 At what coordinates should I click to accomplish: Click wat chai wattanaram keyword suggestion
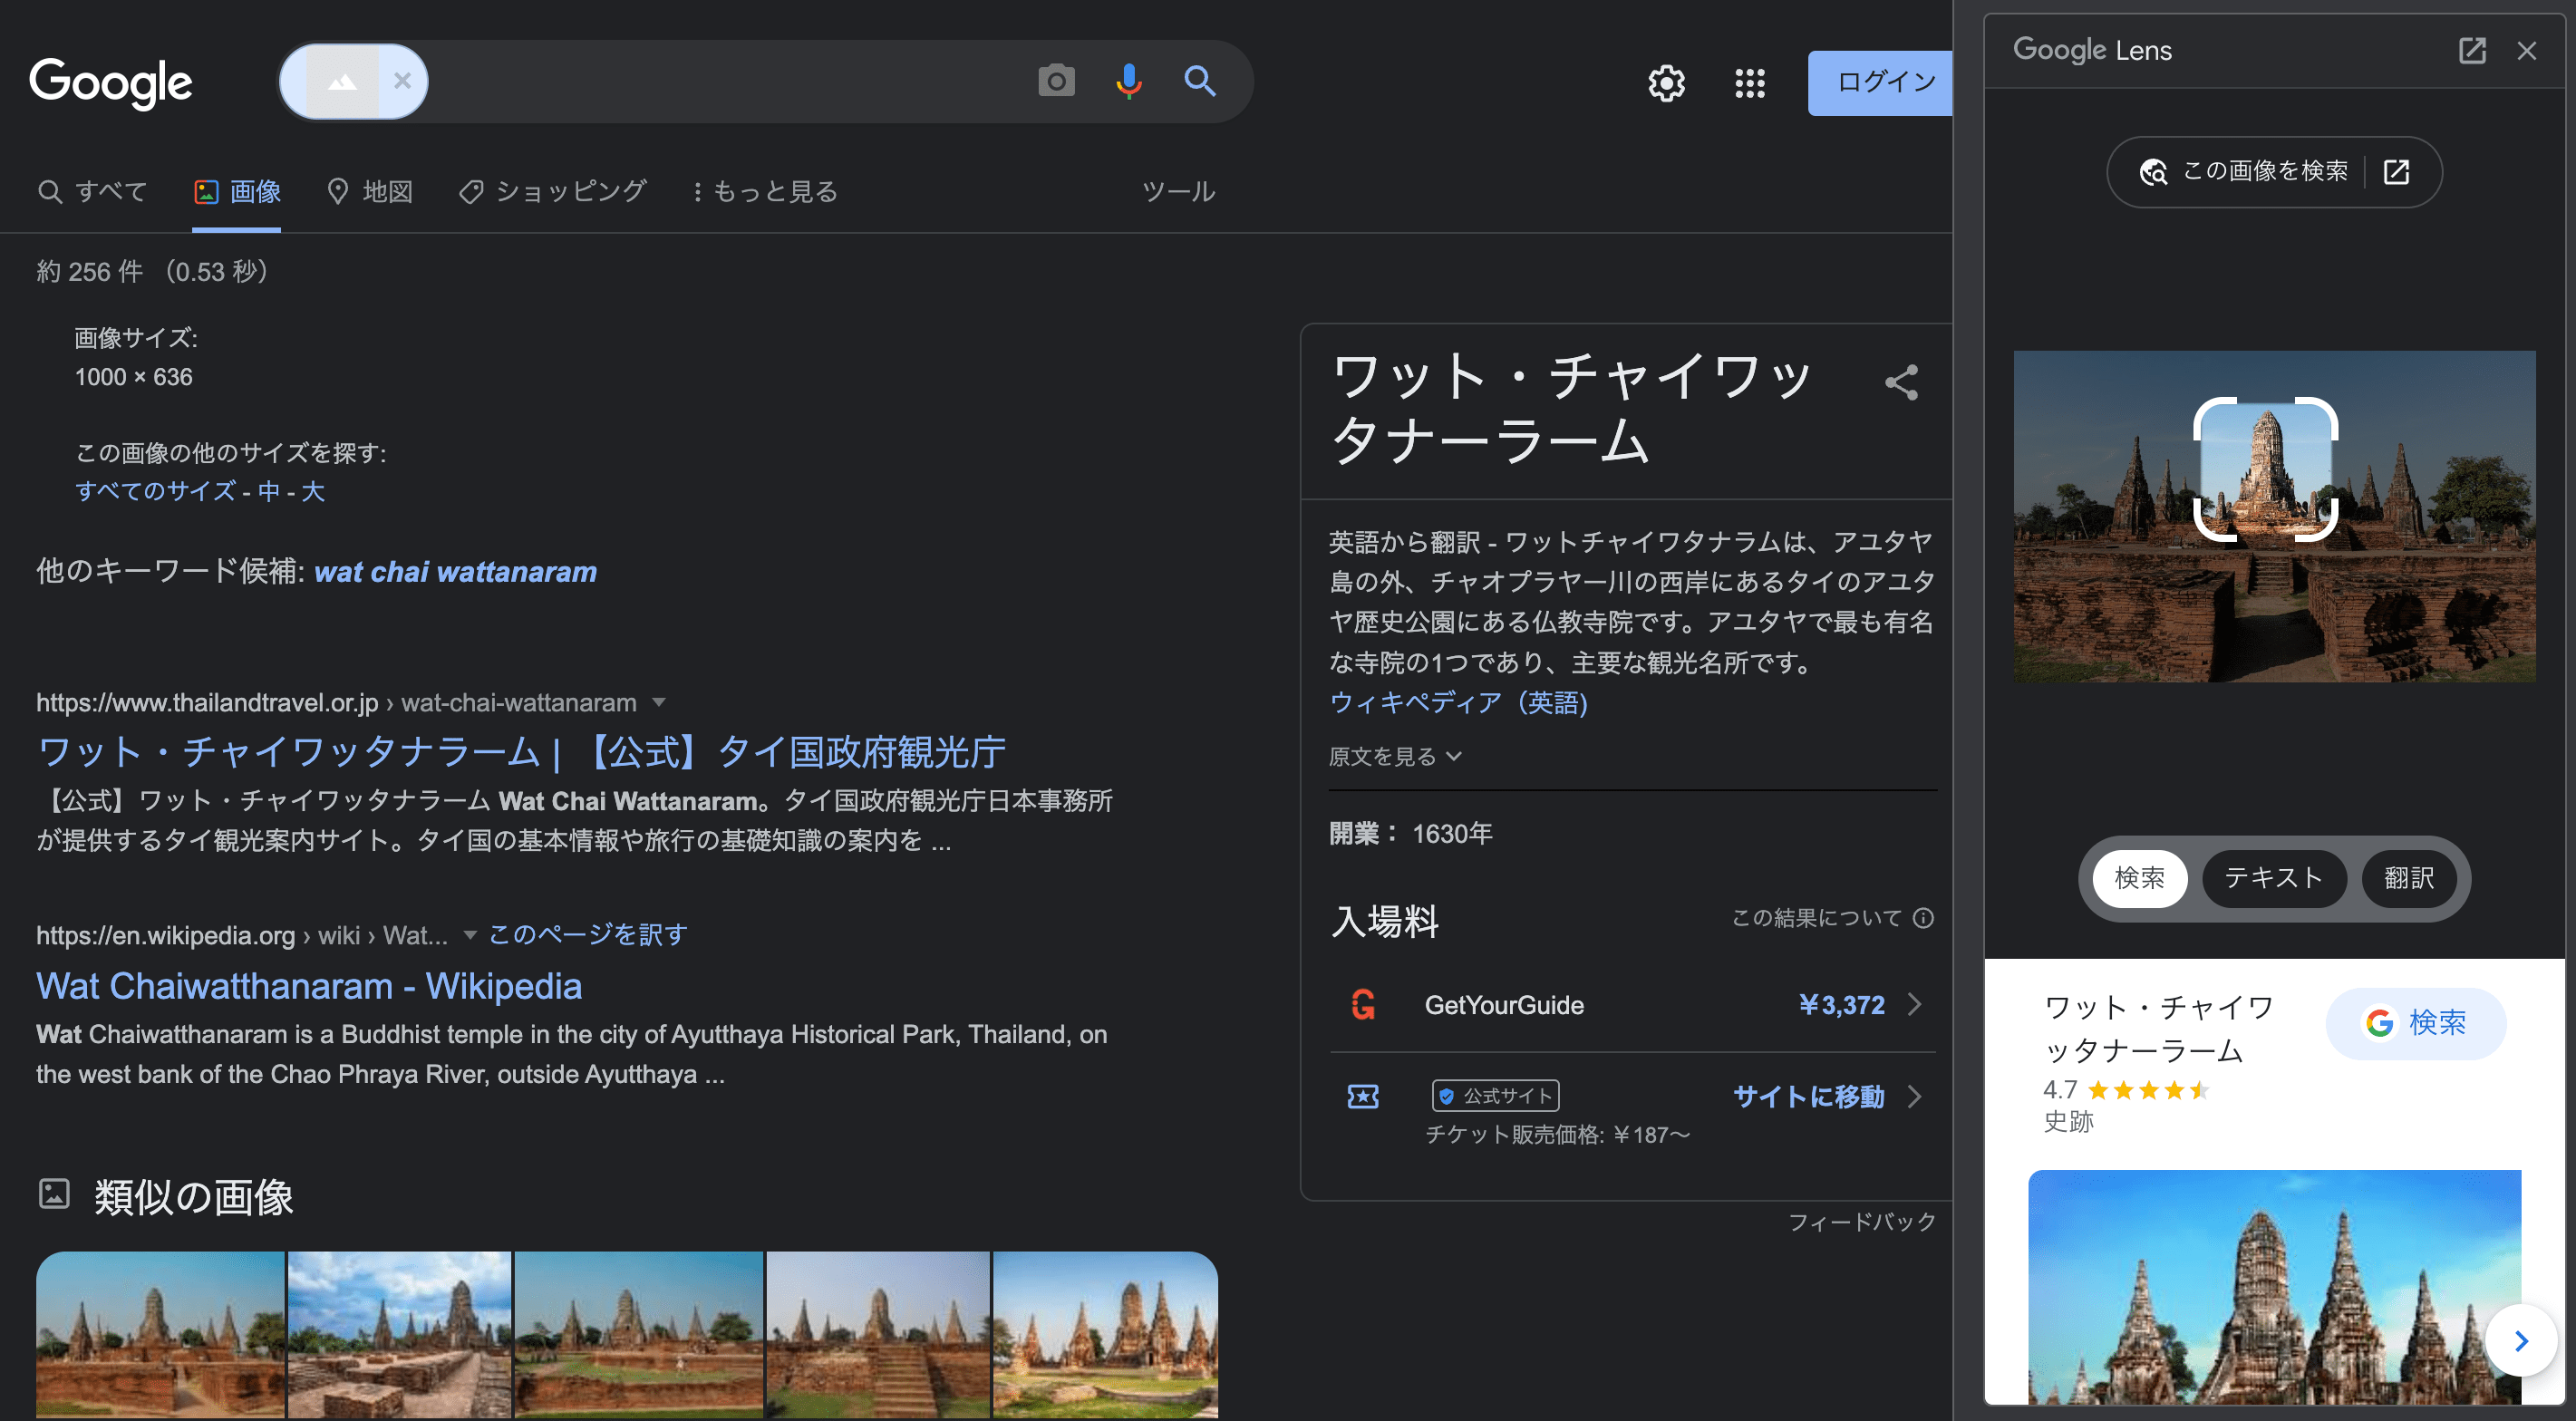[x=455, y=572]
